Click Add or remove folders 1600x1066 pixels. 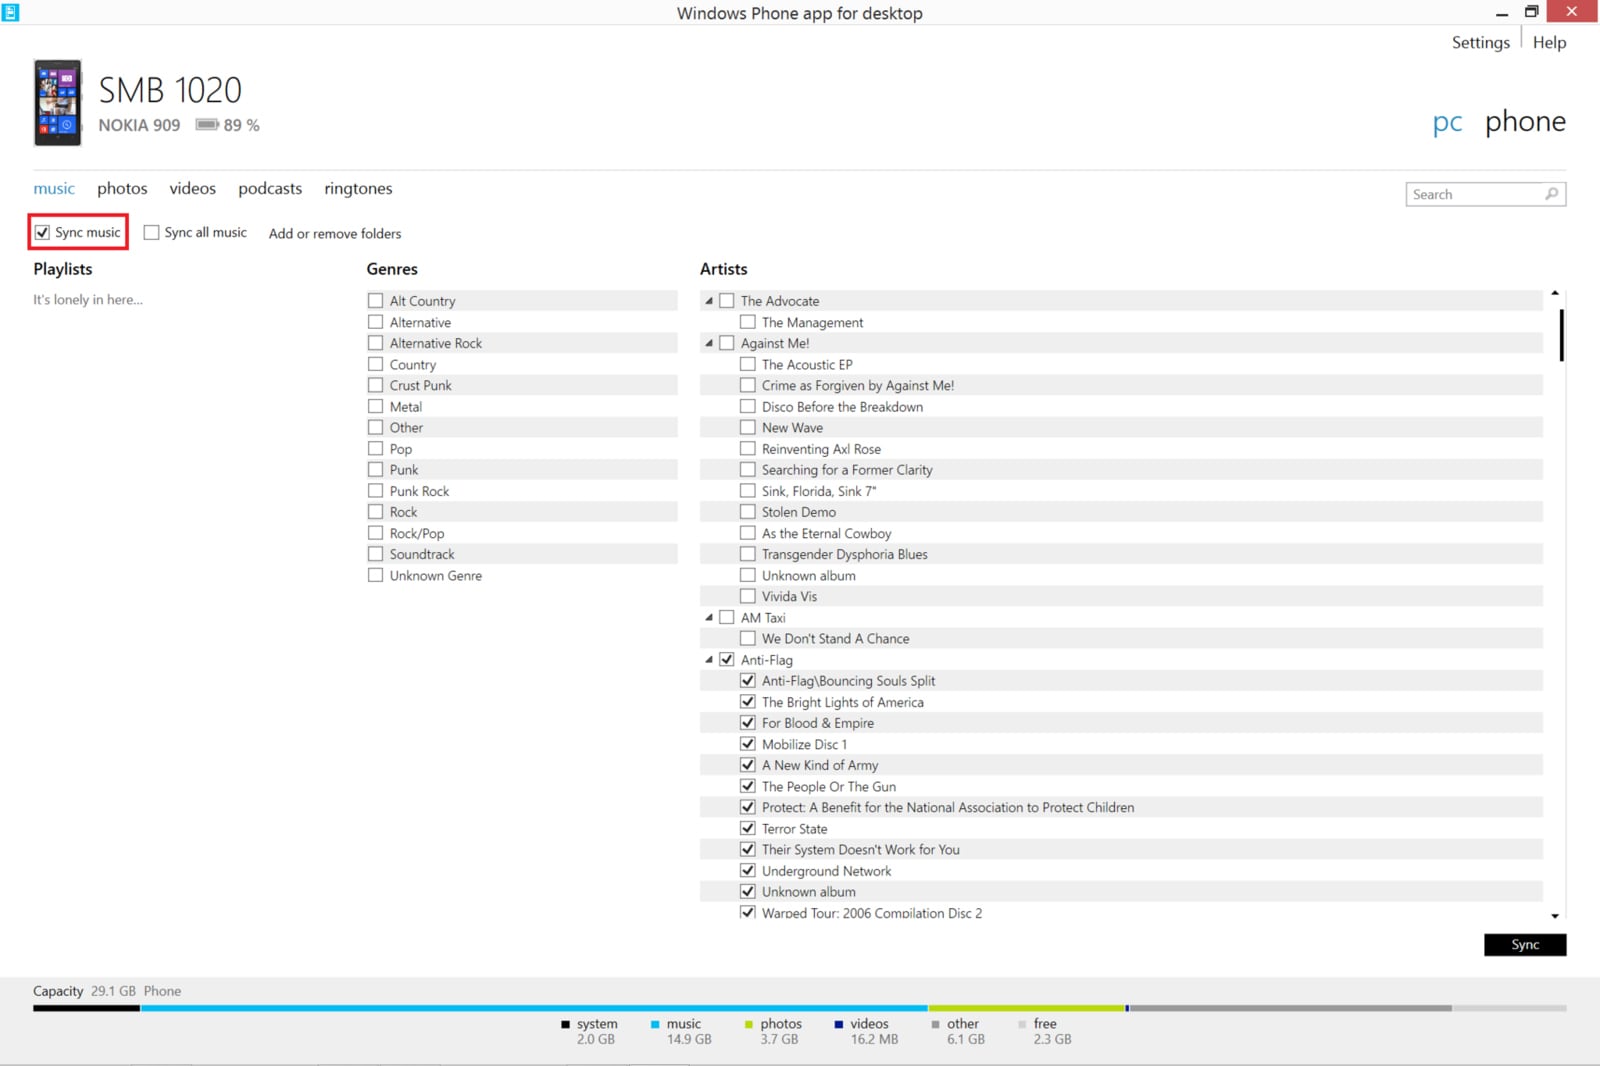click(335, 233)
